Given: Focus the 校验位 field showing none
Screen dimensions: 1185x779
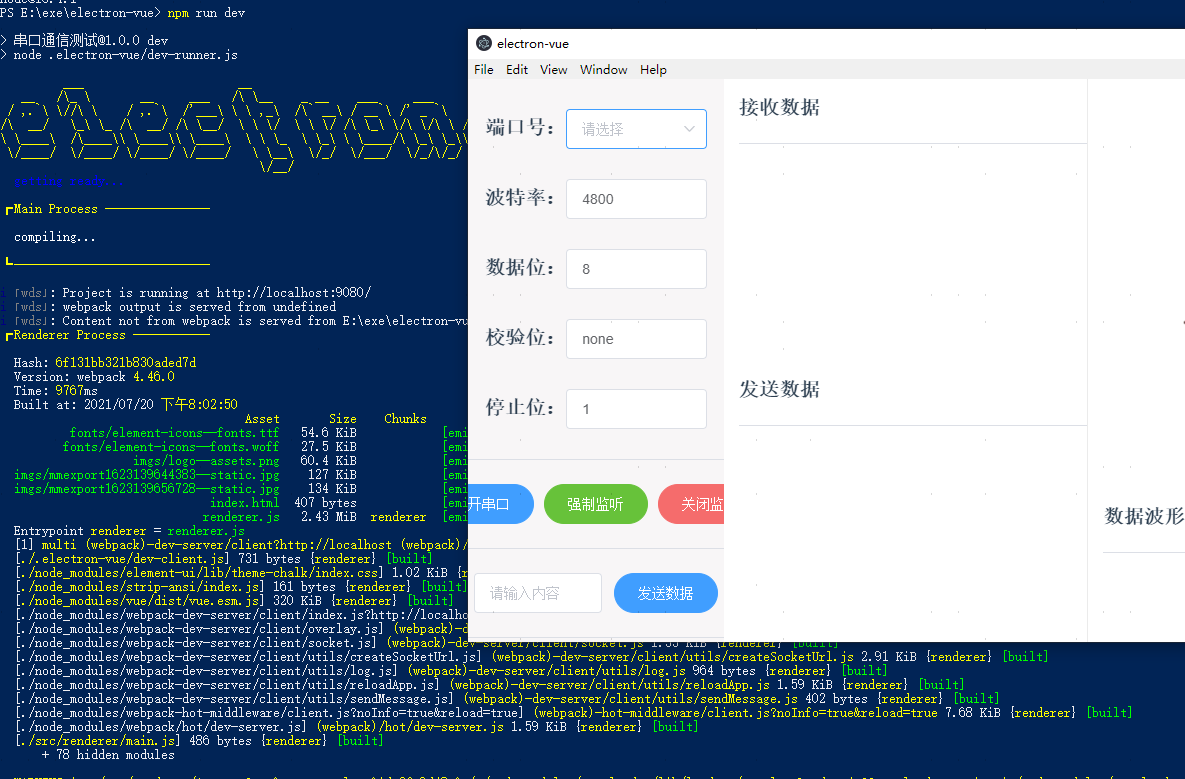Looking at the screenshot, I should point(636,338).
